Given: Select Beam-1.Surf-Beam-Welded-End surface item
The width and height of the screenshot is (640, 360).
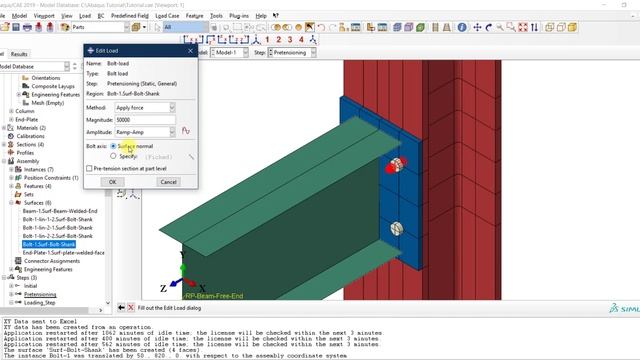Looking at the screenshot, I should coord(60,211).
